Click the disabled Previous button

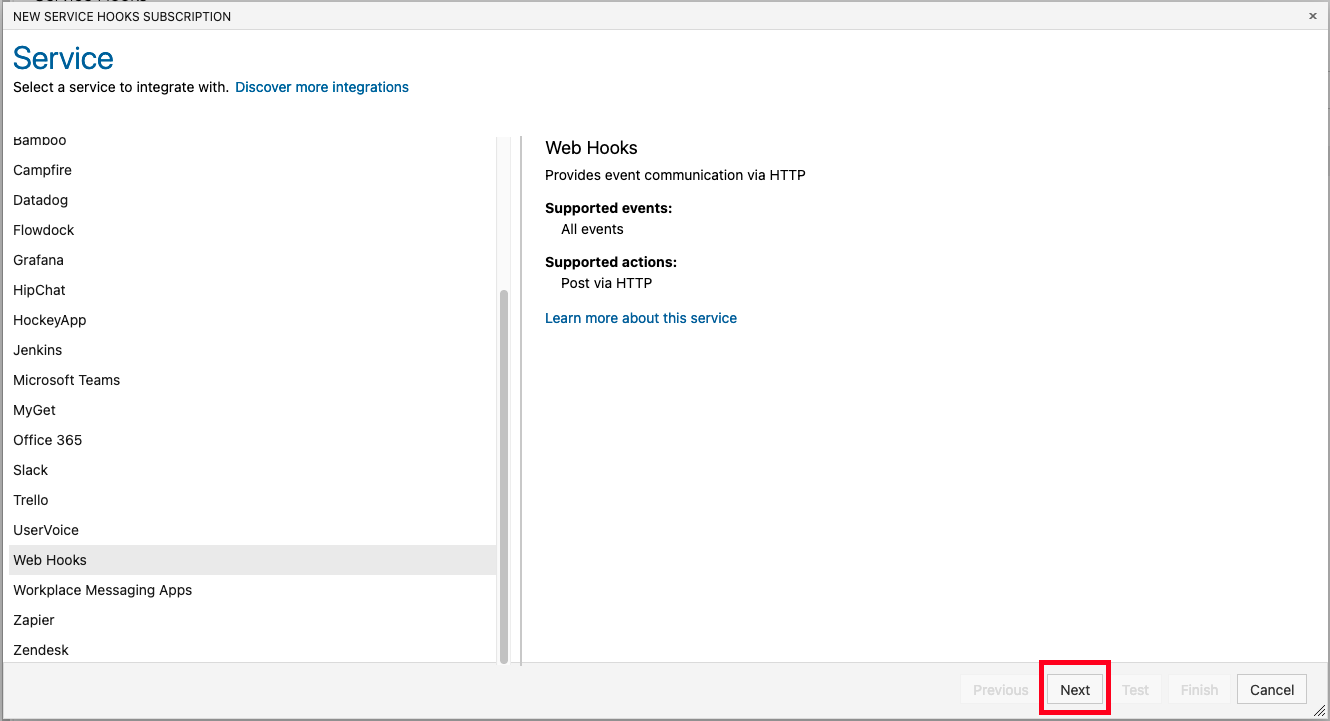pos(1000,690)
